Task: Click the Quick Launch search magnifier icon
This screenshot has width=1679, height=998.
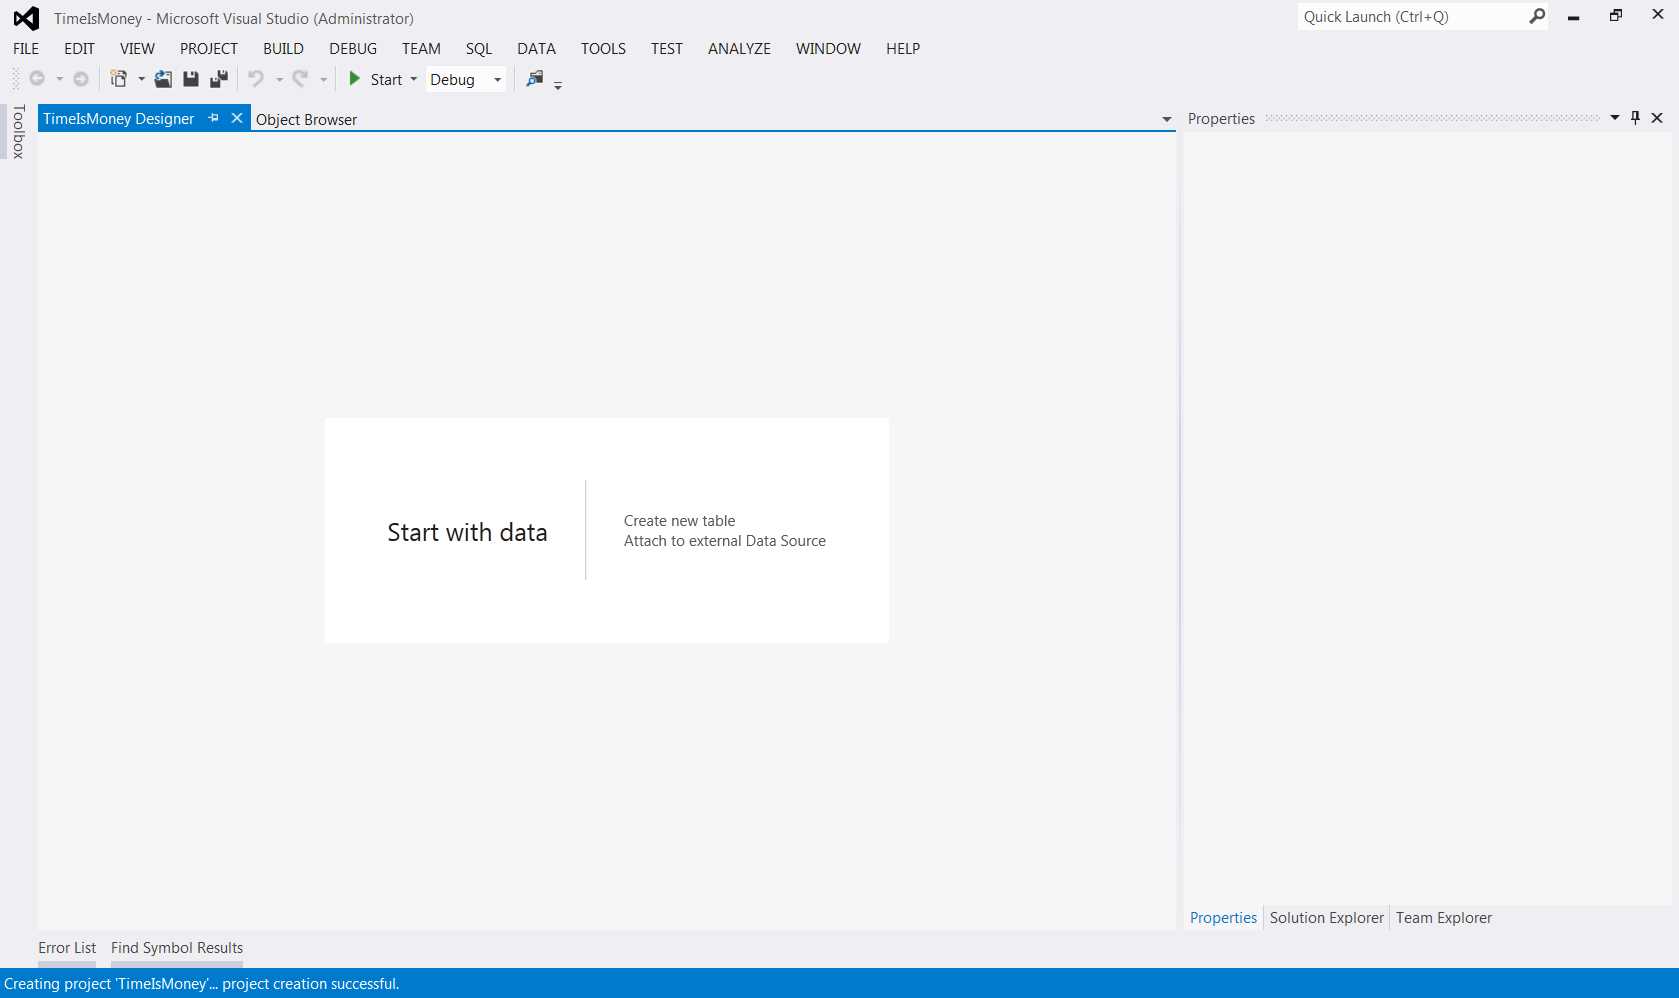Action: coord(1537,16)
